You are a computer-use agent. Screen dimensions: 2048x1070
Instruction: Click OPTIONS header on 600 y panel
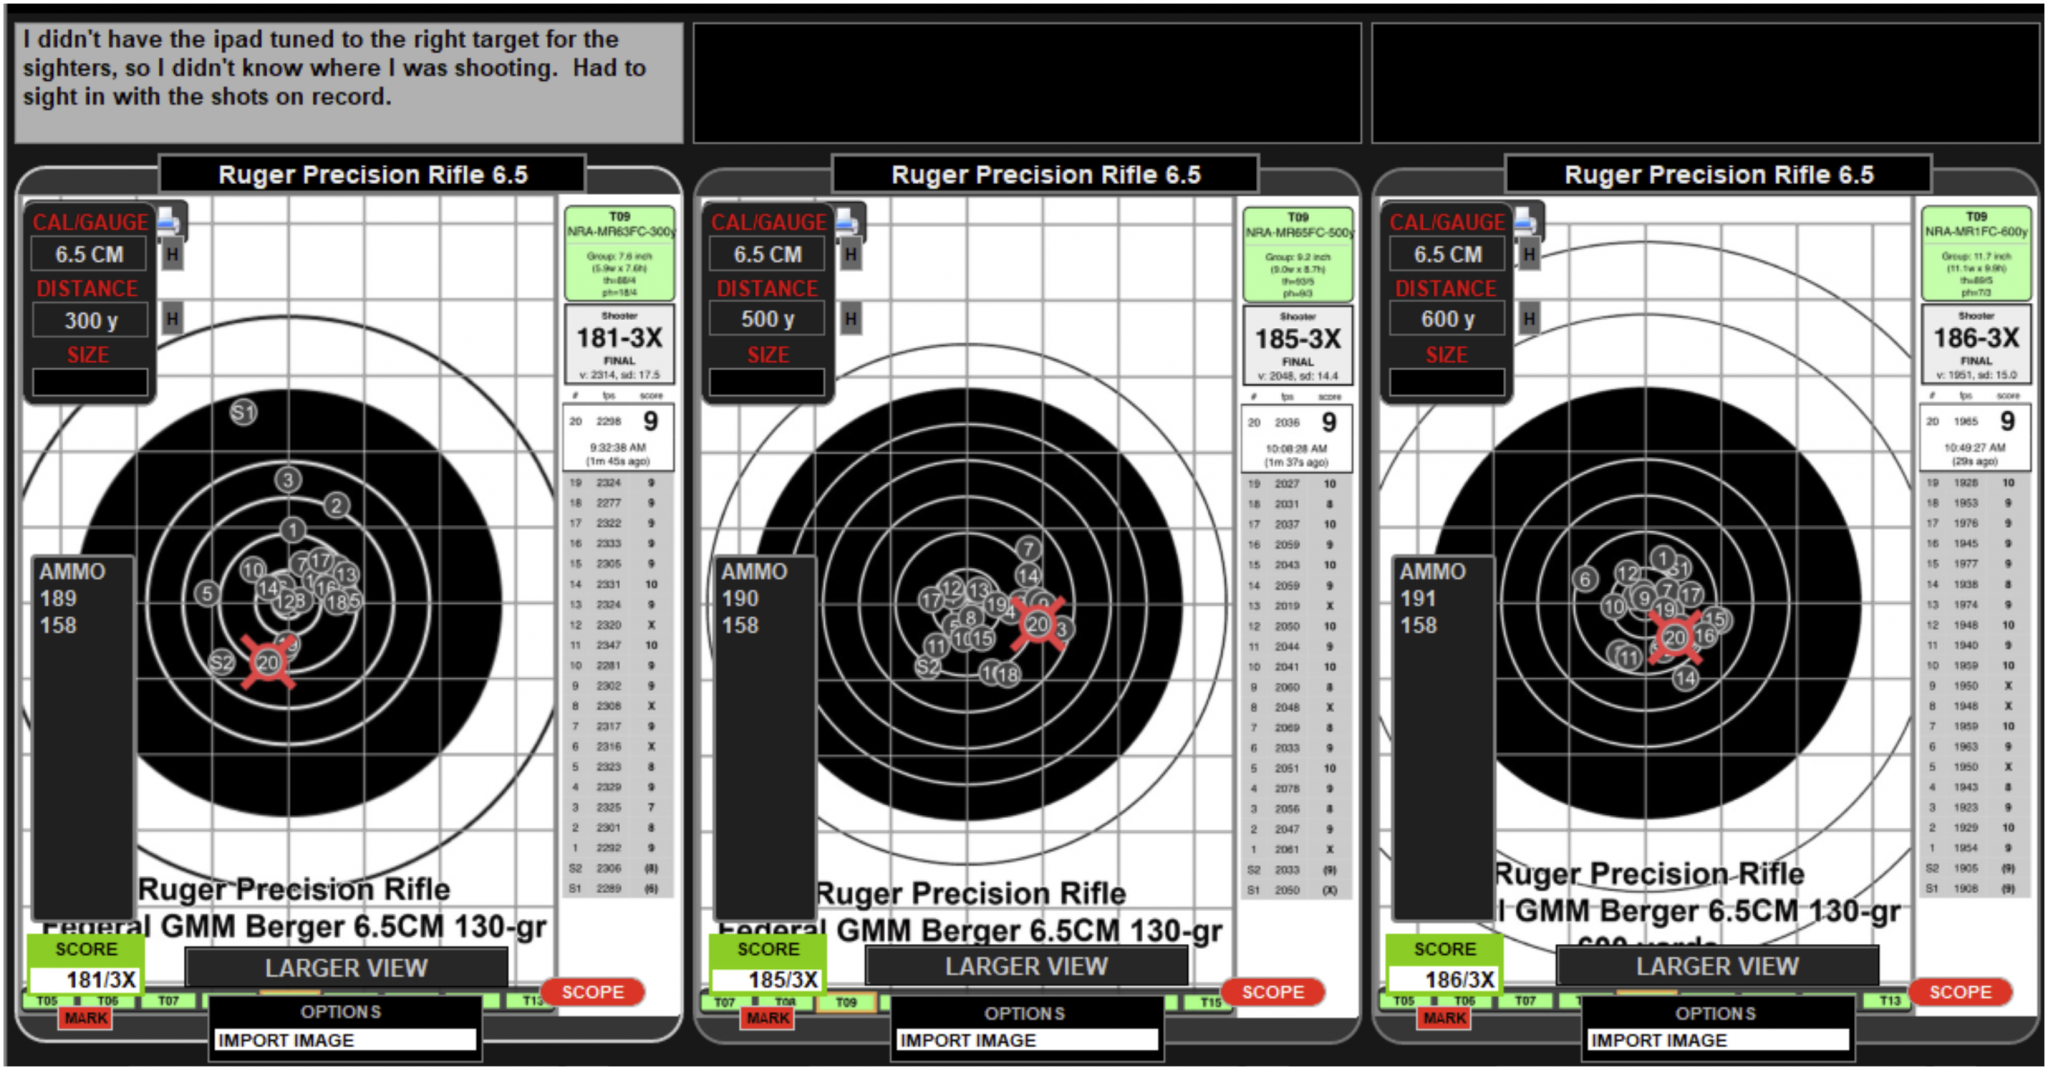[1716, 1013]
